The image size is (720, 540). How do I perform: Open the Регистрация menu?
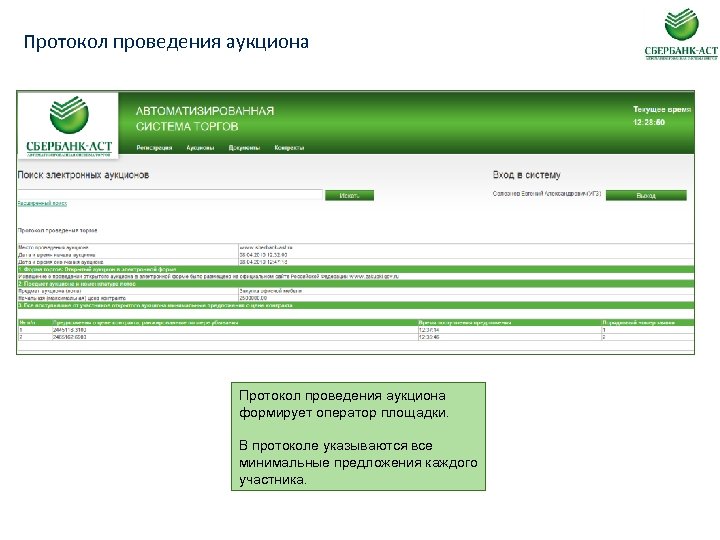pos(154,148)
